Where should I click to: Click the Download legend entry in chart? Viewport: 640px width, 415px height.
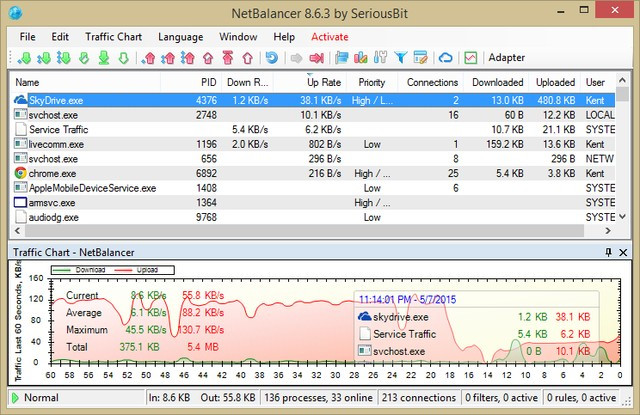point(80,270)
